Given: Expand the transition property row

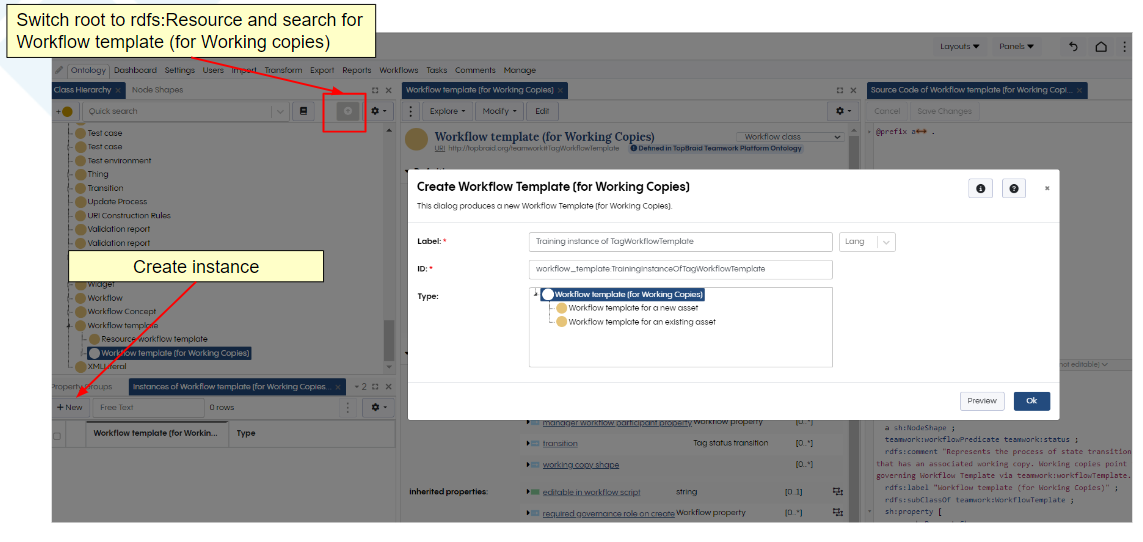Looking at the screenshot, I should [528, 443].
